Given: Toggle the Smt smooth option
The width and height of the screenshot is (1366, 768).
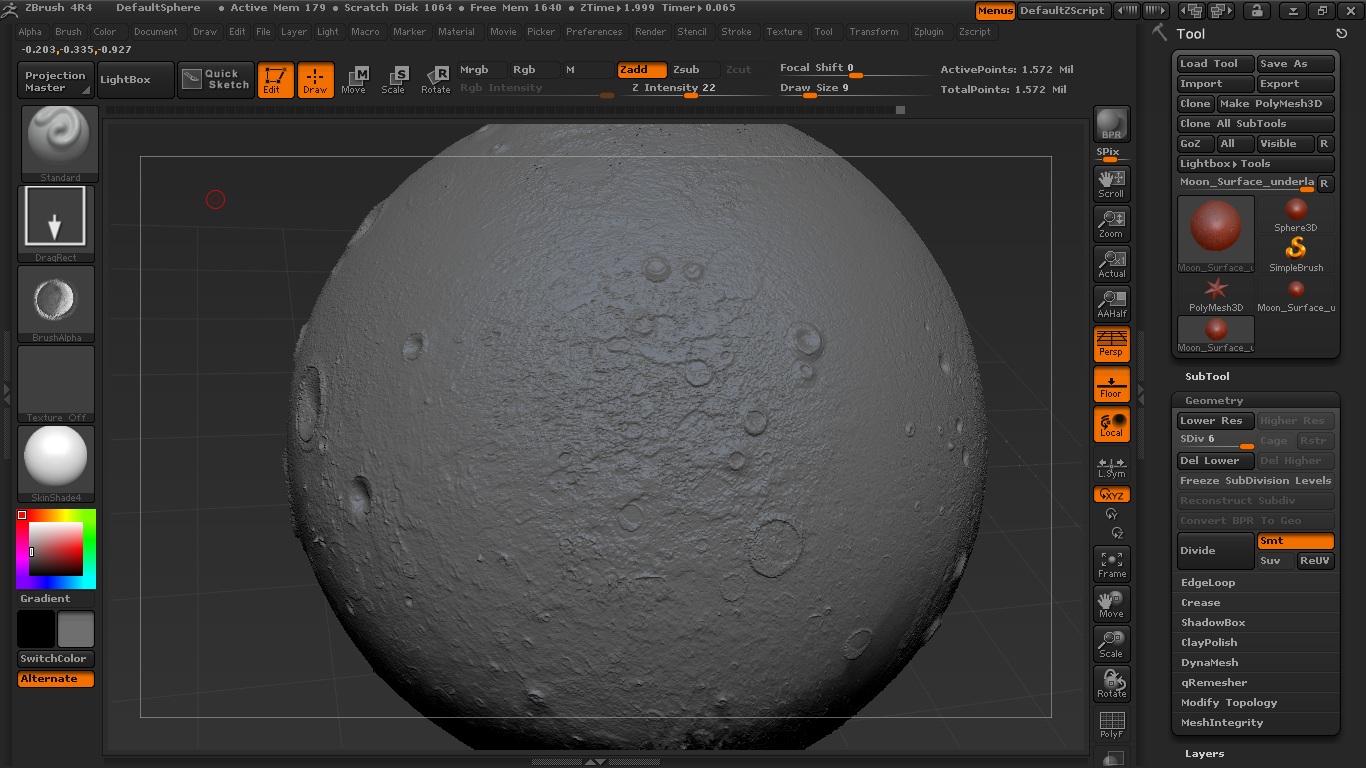Looking at the screenshot, I should point(1295,541).
